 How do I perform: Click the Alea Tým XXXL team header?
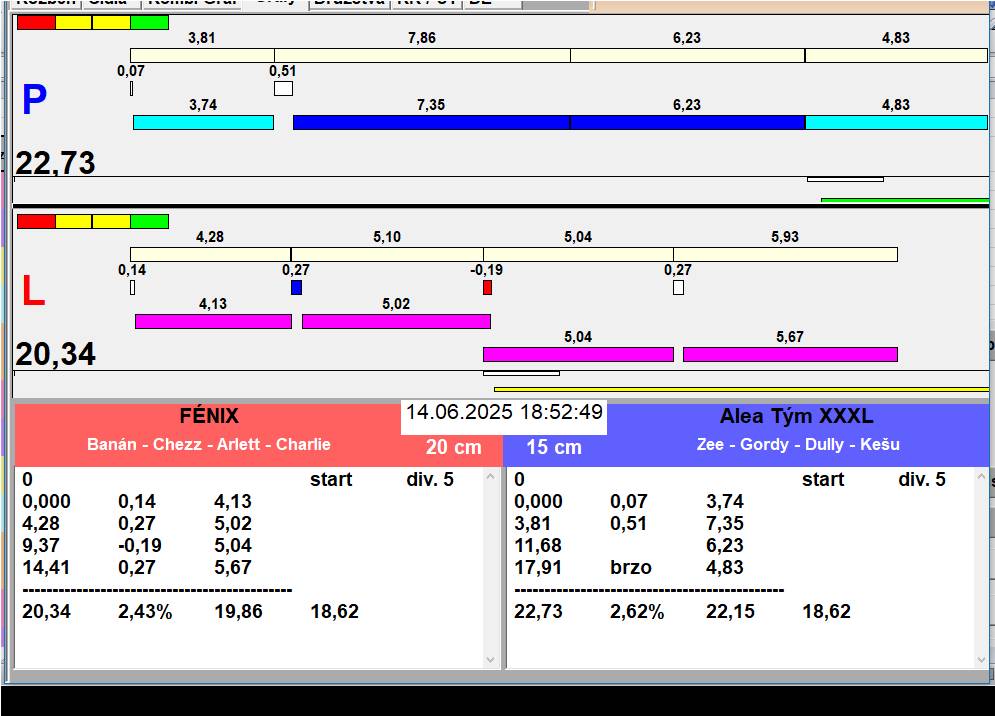click(795, 417)
